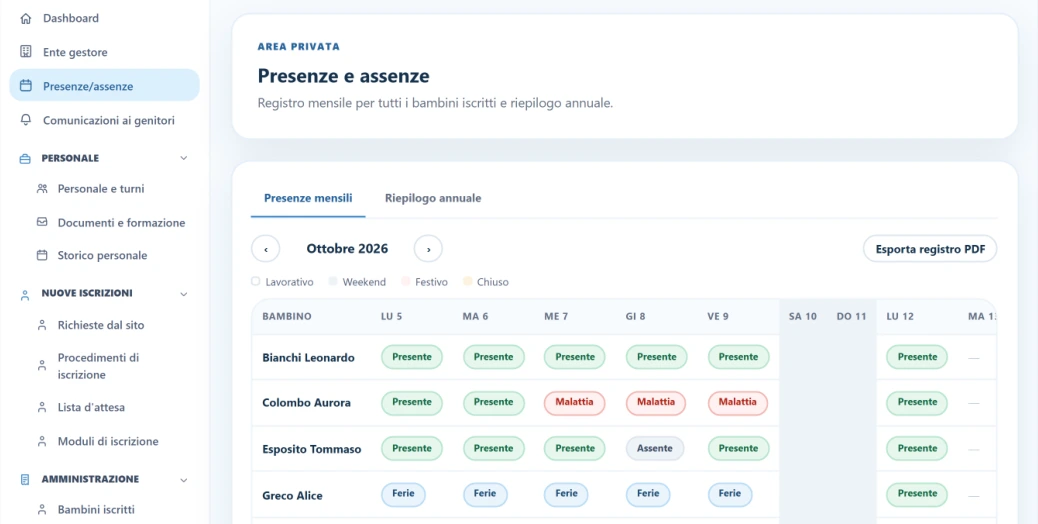Click Colombo Aurora's LU 12 Presente badge
Viewport: 1038px width, 524px height.
point(917,402)
